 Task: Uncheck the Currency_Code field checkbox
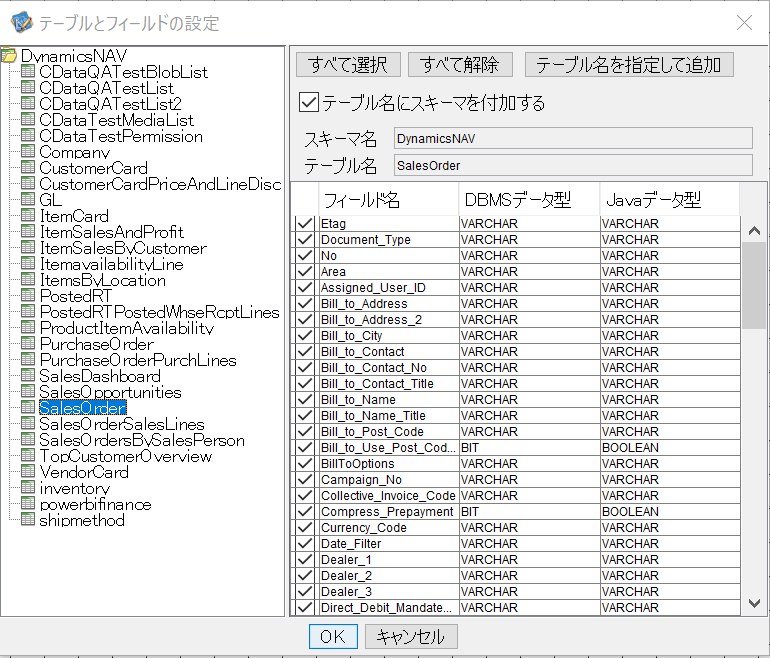click(x=305, y=527)
